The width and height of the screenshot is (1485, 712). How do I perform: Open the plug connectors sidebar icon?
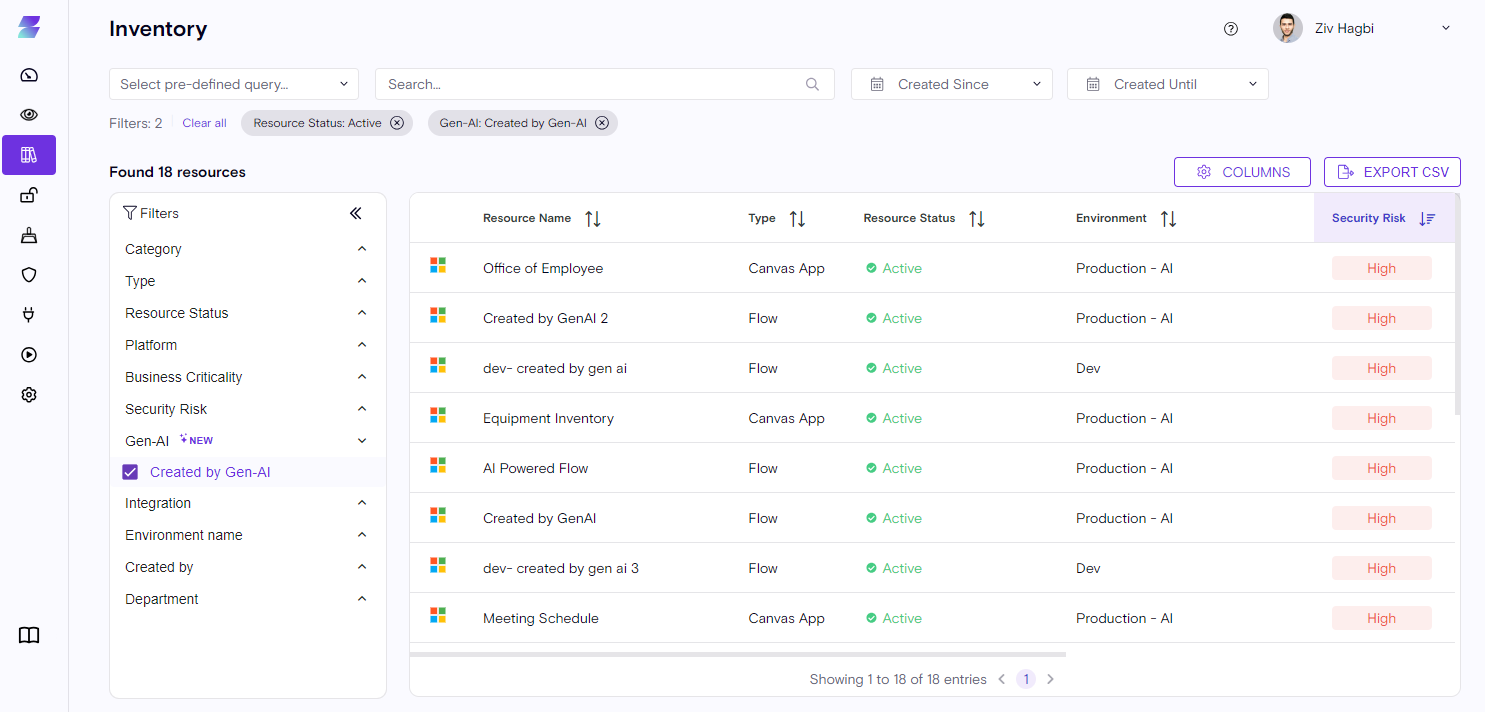(x=29, y=315)
